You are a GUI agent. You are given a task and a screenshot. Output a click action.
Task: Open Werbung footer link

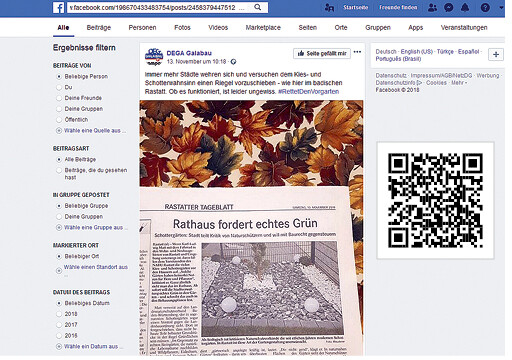click(488, 76)
